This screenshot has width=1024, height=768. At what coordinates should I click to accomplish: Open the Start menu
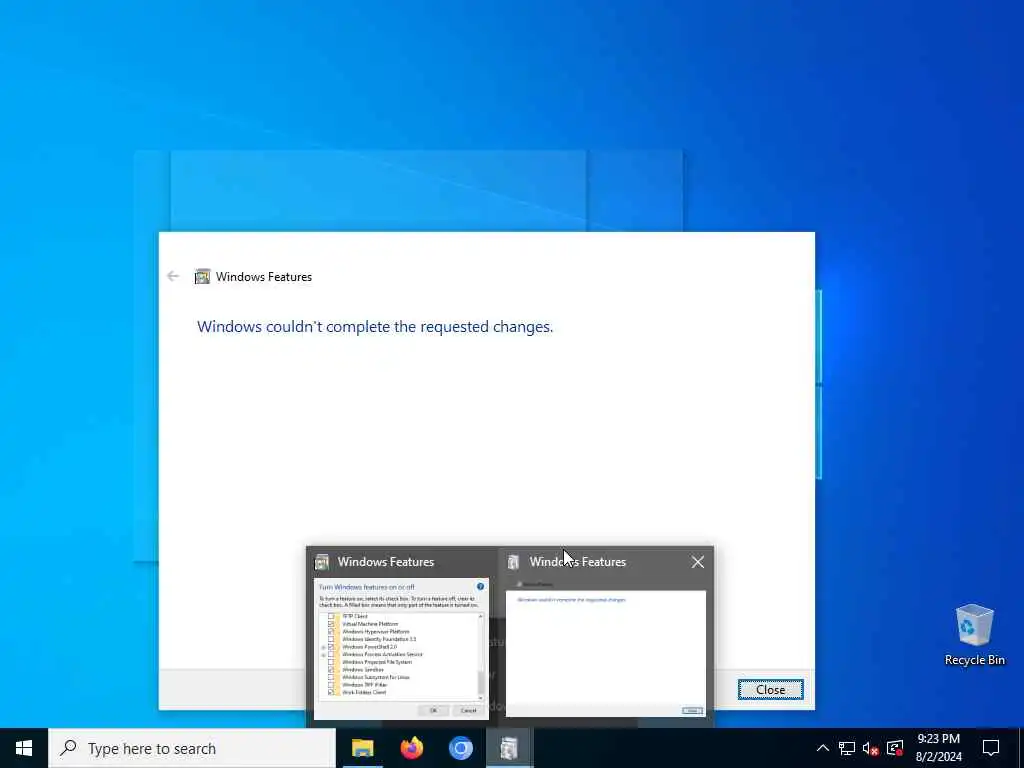tap(24, 748)
